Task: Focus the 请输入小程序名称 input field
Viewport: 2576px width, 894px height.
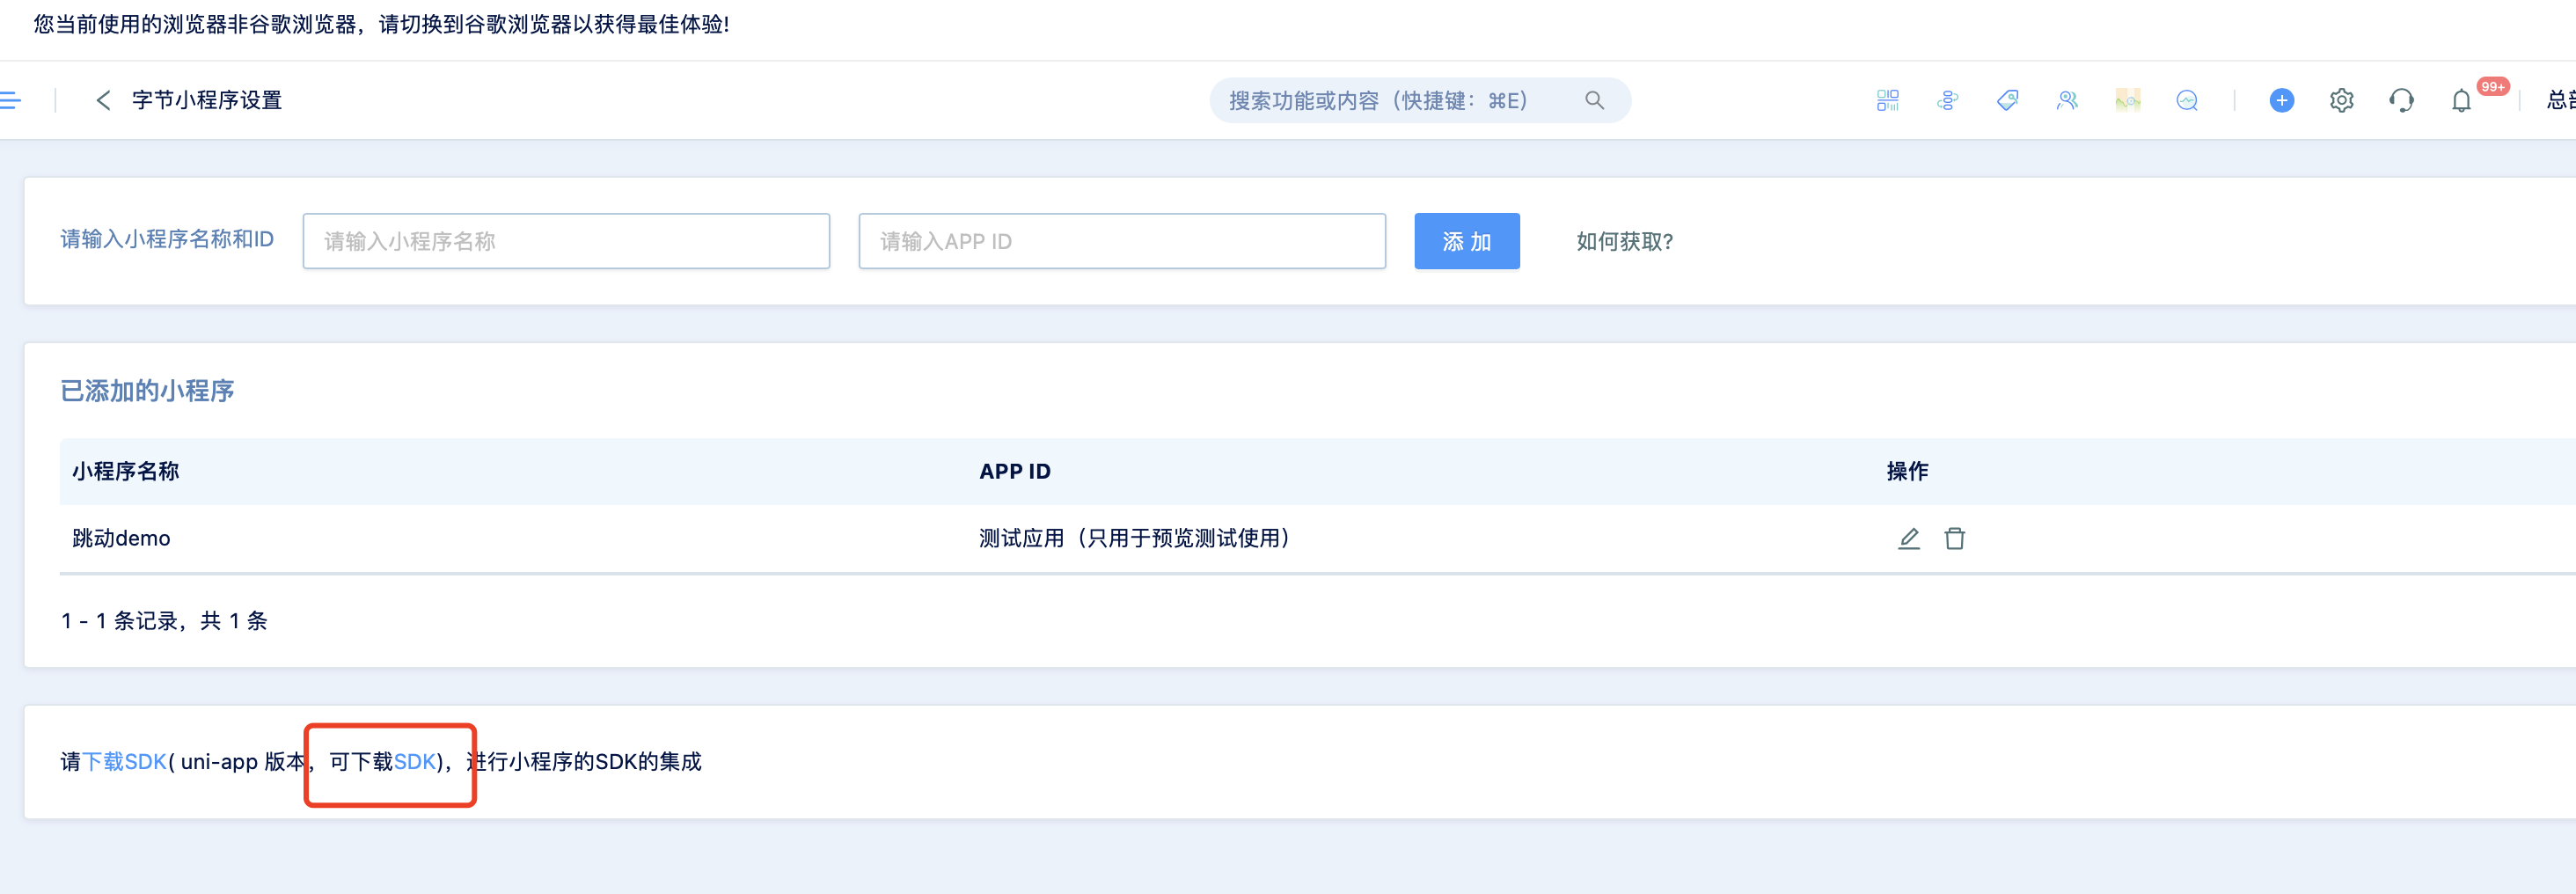Action: pyautogui.click(x=566, y=241)
